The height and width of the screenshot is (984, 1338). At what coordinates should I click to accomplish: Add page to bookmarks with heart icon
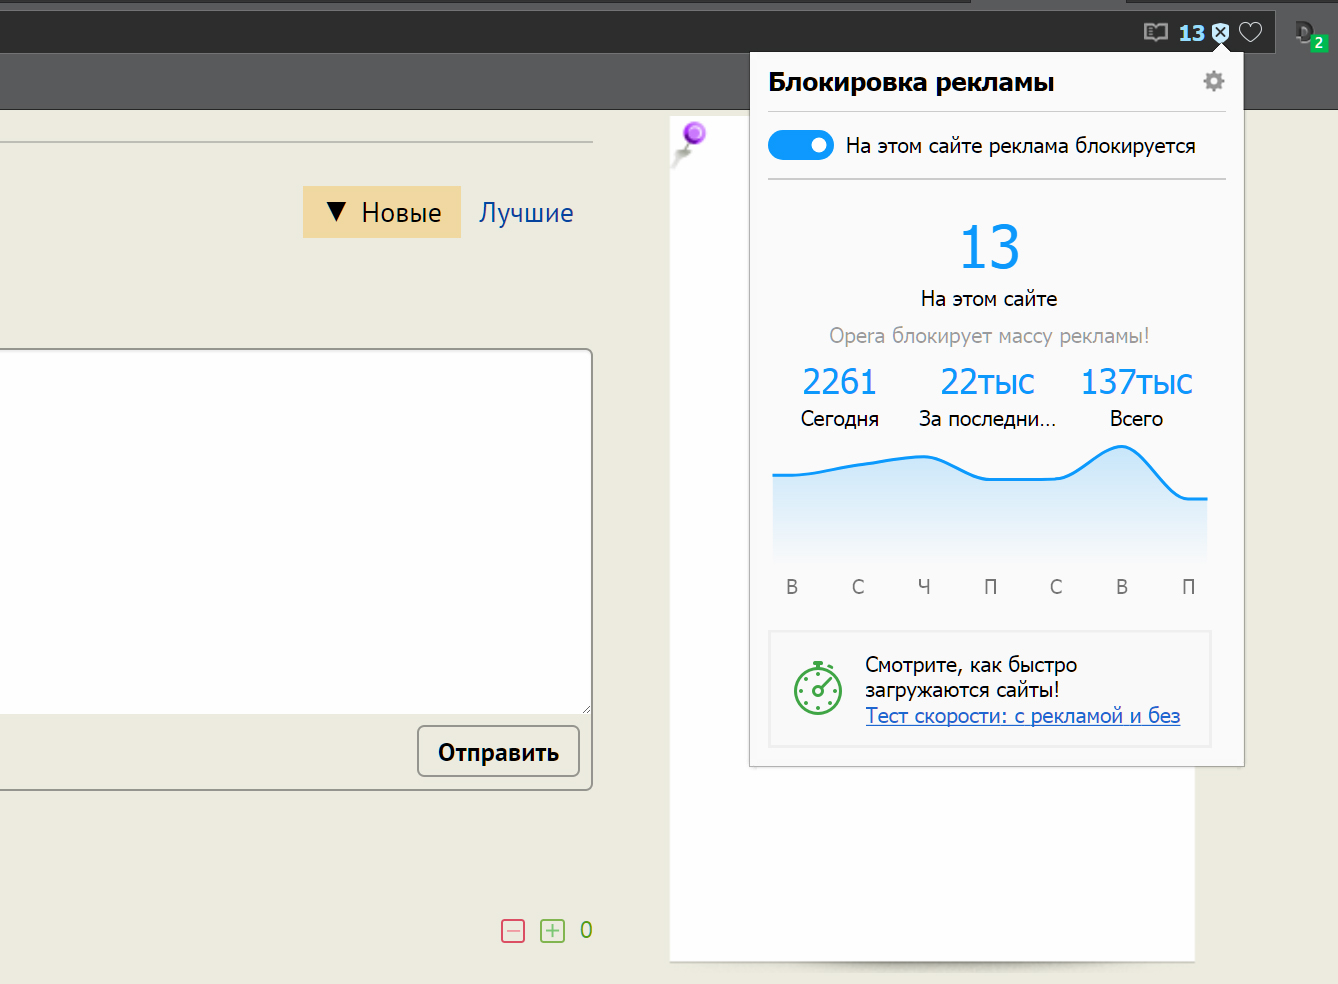[x=1250, y=33]
